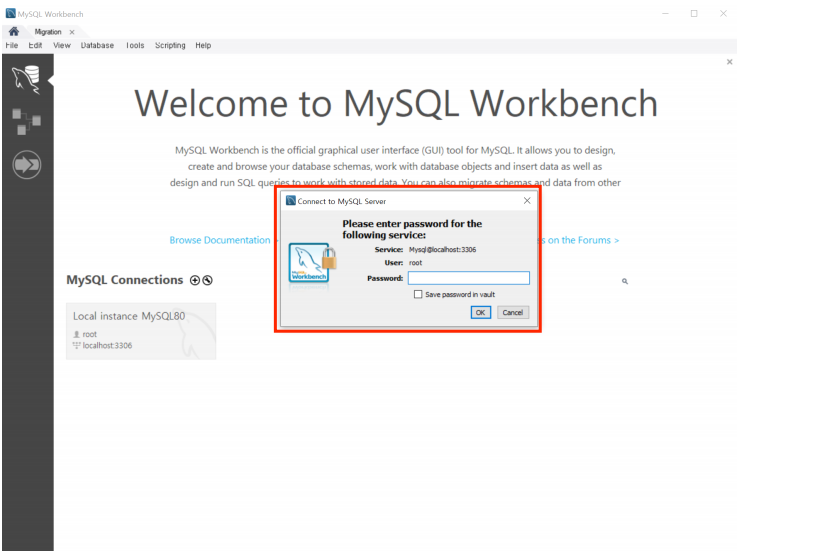Enable Save password in vault checkbox
This screenshot has height=551, width=814.
(x=418, y=294)
